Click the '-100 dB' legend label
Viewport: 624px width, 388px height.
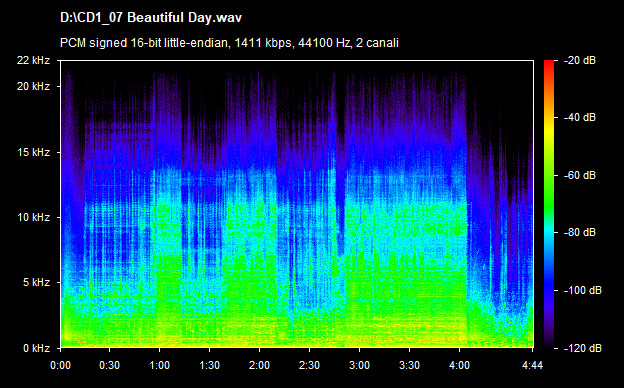pyautogui.click(x=583, y=290)
